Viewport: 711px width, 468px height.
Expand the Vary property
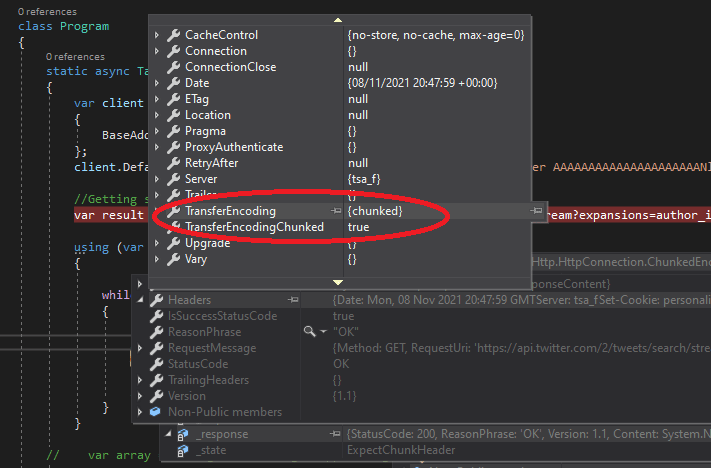tap(157, 259)
